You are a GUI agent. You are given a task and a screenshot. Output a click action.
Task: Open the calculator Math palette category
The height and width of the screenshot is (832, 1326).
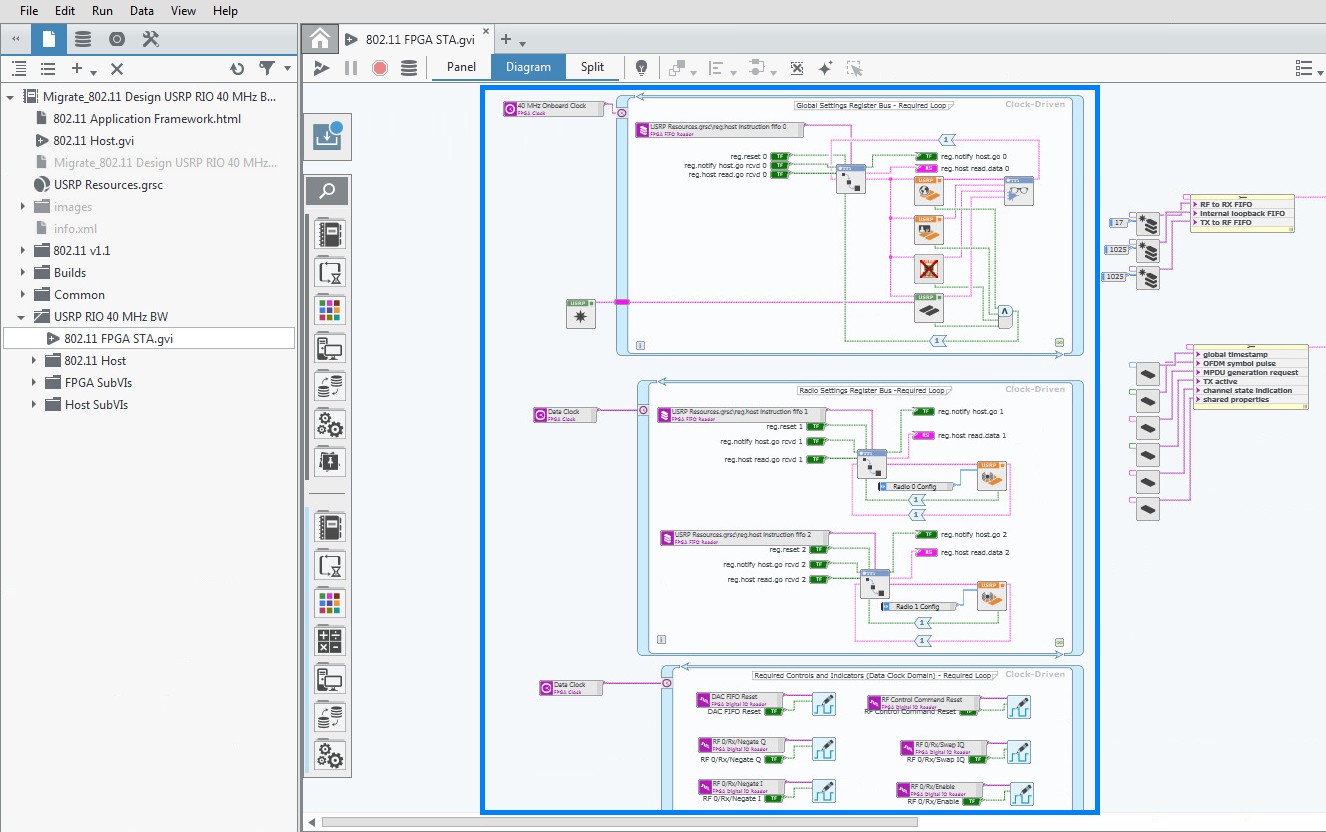330,640
